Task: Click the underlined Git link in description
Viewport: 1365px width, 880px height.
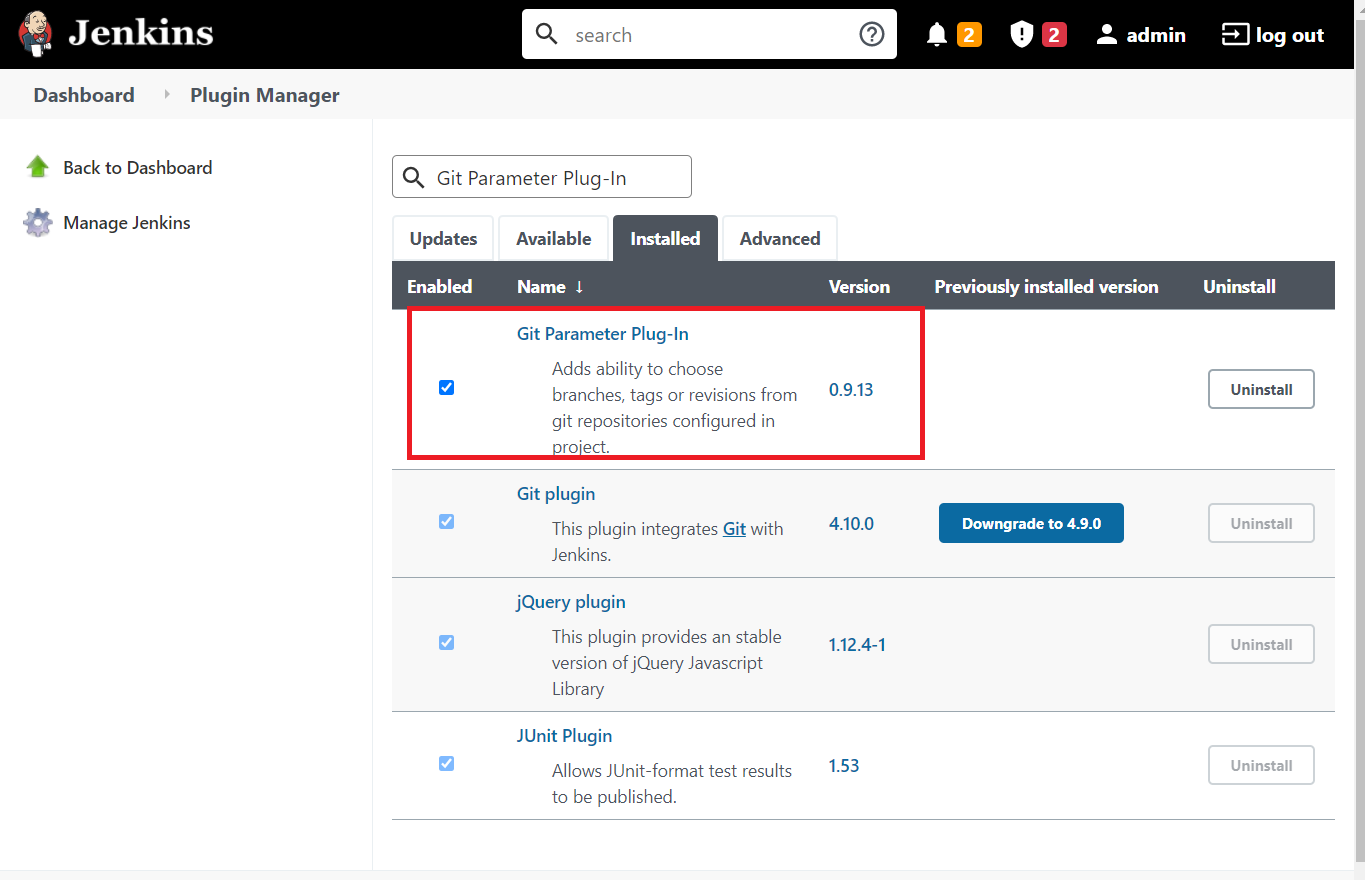Action: [x=734, y=529]
